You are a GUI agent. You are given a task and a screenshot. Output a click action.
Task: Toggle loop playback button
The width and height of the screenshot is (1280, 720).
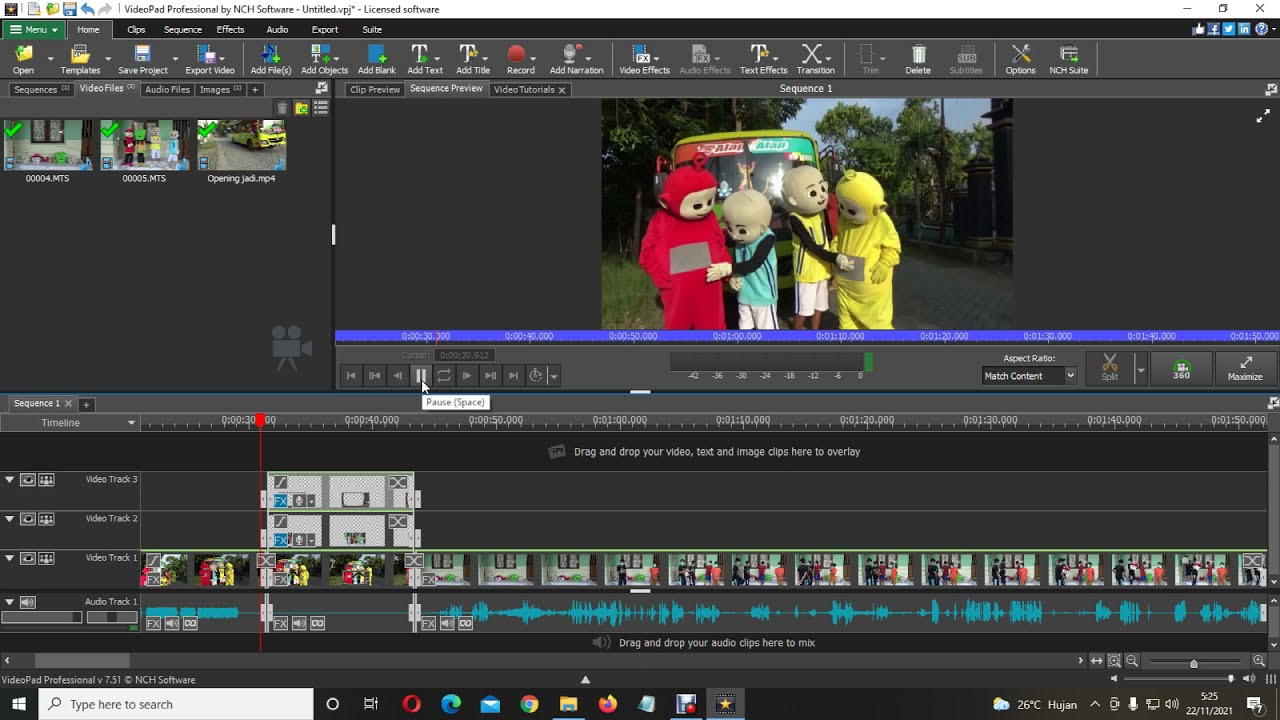444,376
